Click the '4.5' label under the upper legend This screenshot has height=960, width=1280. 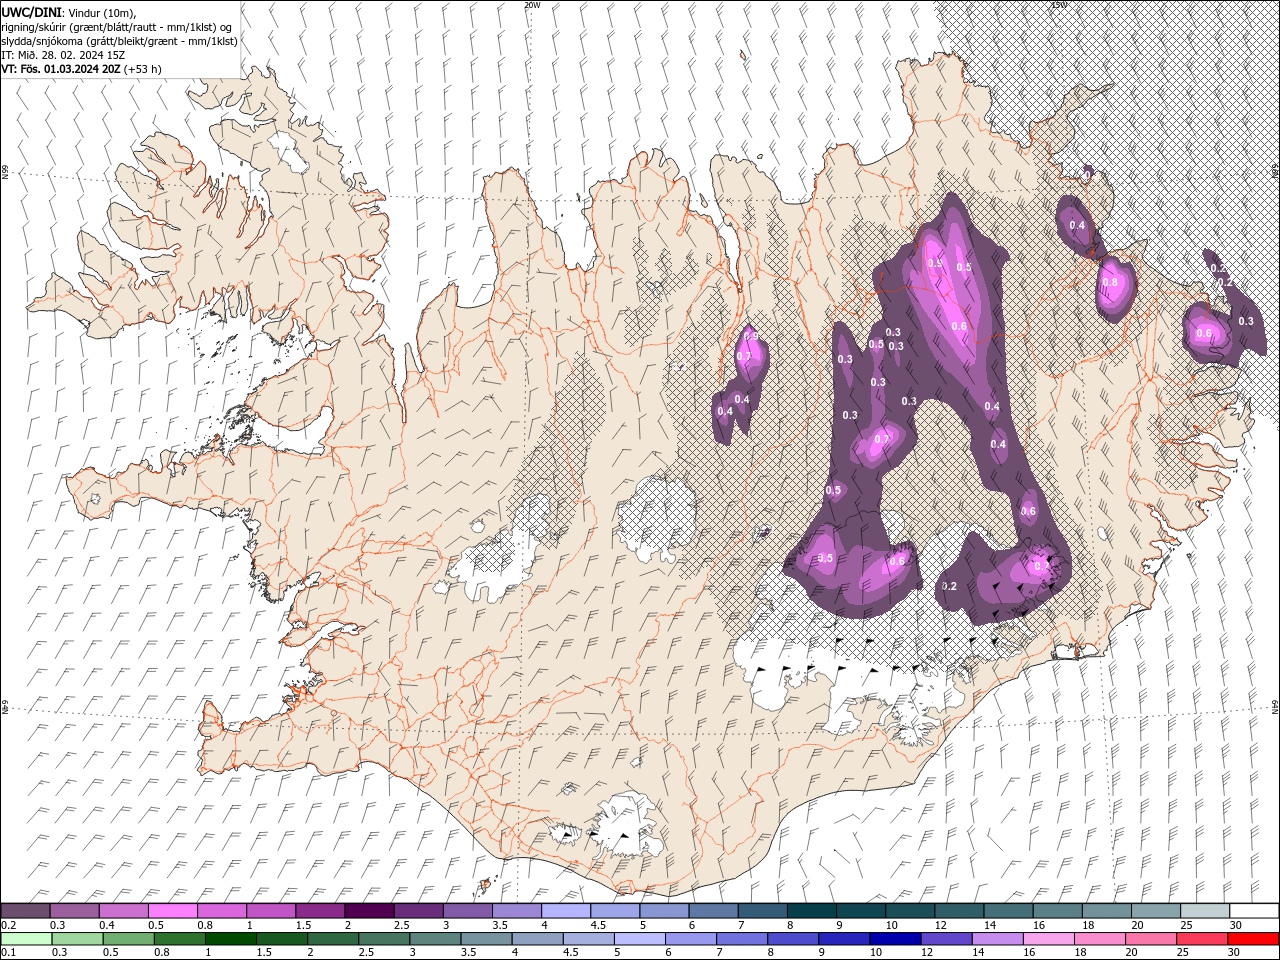point(598,926)
